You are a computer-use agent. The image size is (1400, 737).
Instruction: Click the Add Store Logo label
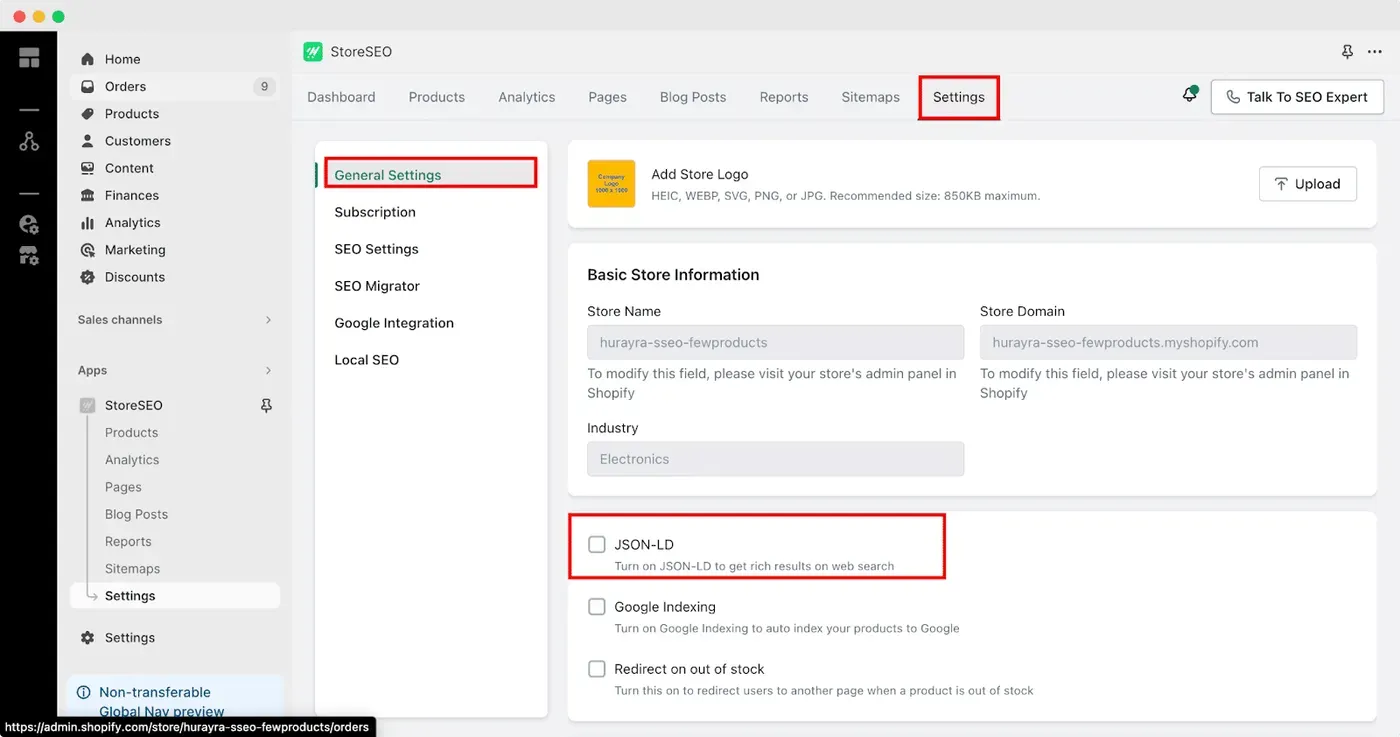coord(700,174)
